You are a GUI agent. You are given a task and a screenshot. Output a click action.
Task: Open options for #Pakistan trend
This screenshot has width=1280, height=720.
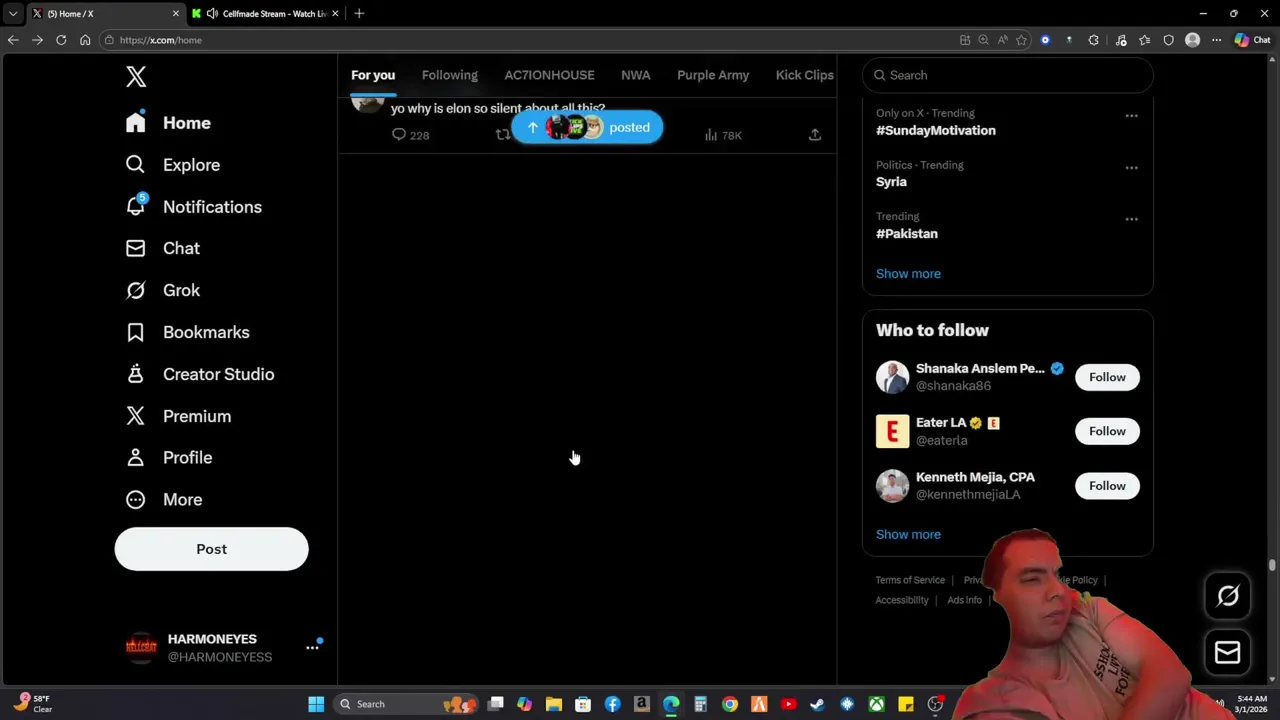coord(1131,219)
